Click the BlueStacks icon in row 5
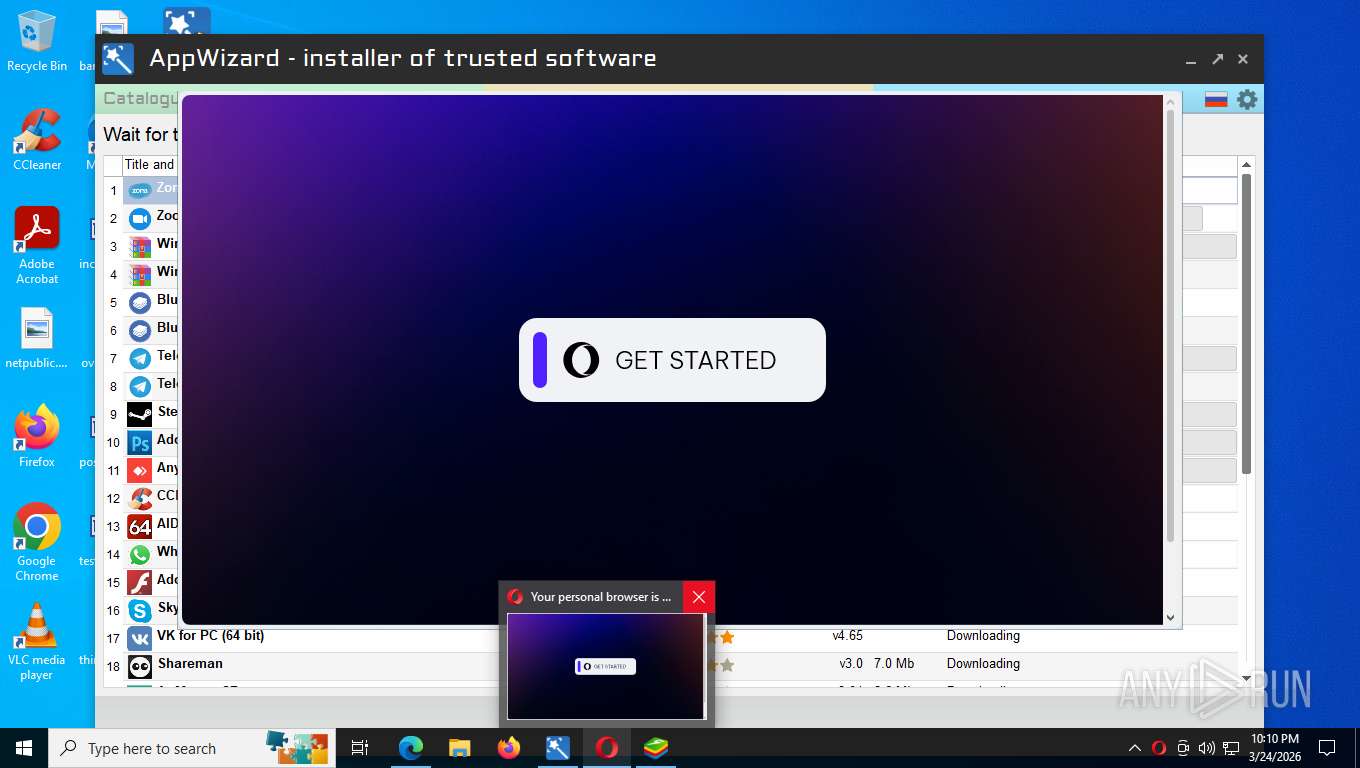 140,302
